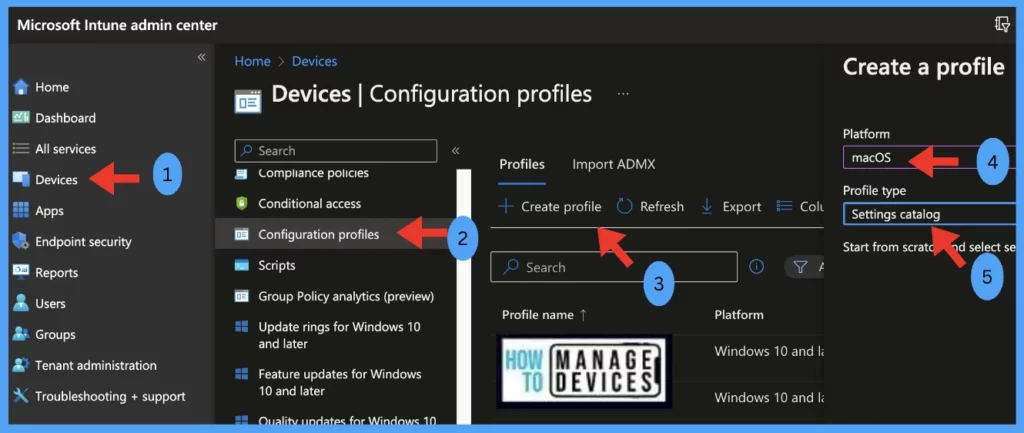The height and width of the screenshot is (433, 1024).
Task: Click the feedback icon in top bar
Action: click(x=1002, y=25)
